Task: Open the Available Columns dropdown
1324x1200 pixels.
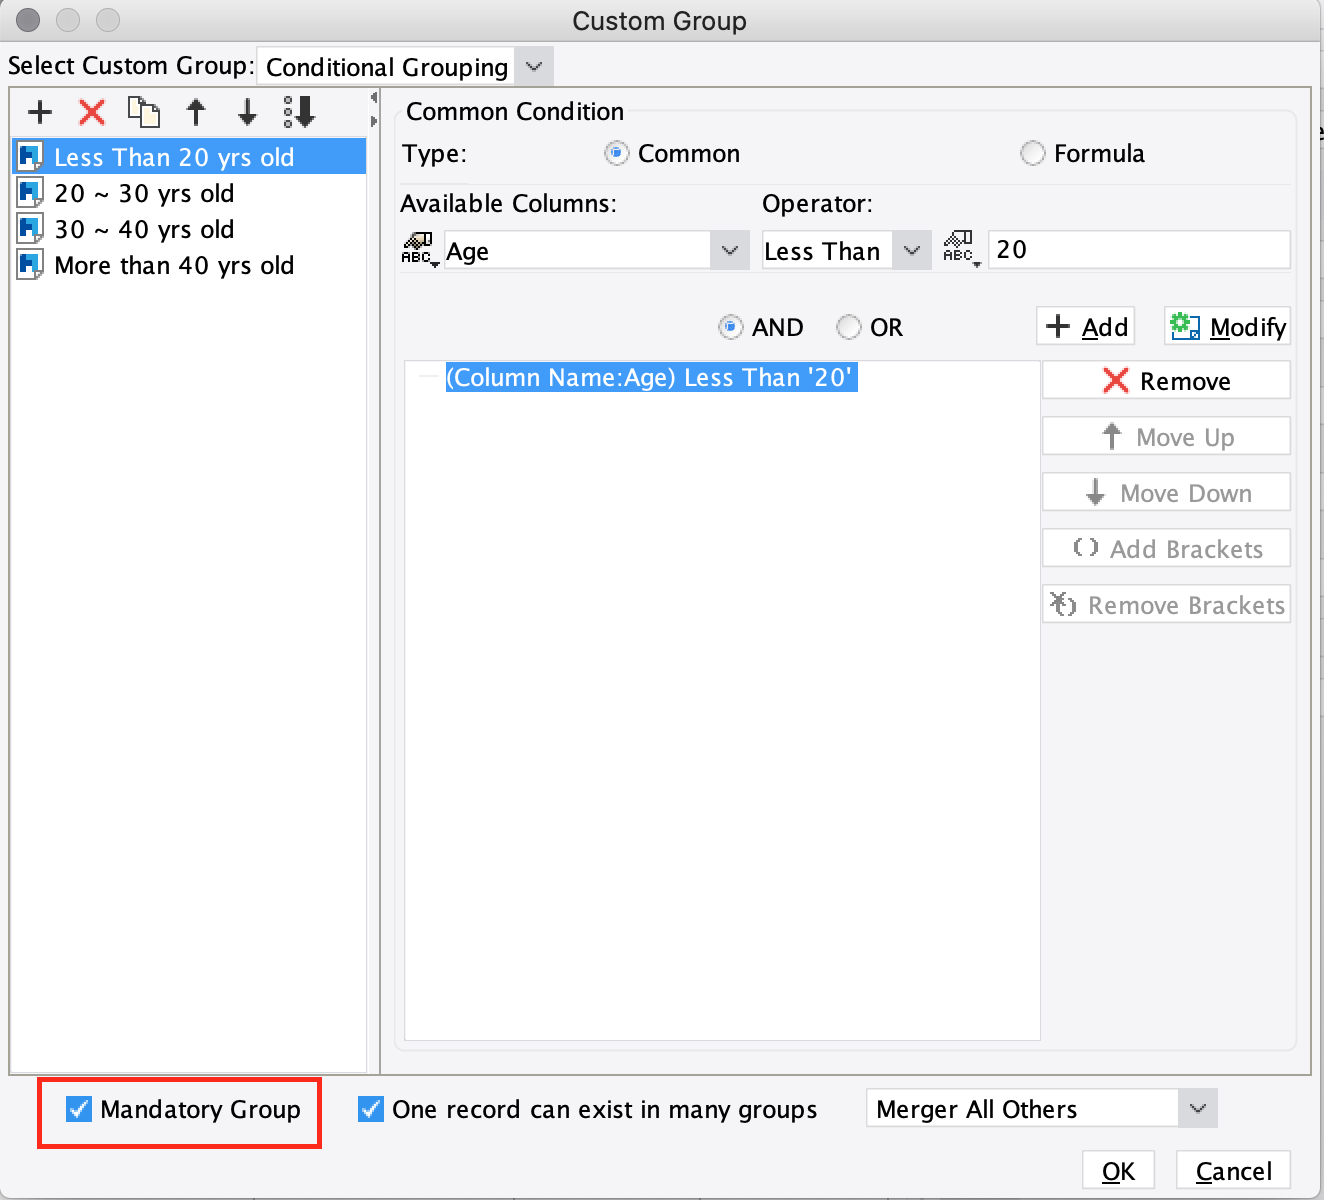Action: pos(730,250)
